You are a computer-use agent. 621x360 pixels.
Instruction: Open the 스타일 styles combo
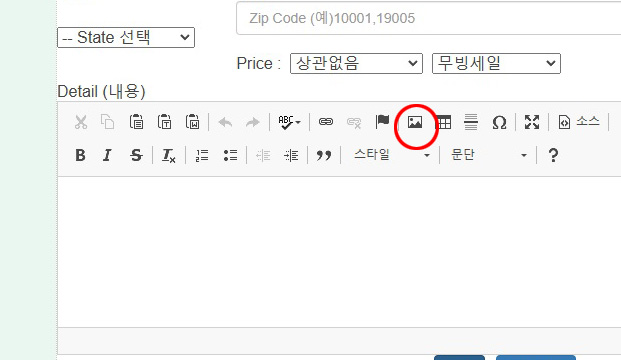click(391, 155)
